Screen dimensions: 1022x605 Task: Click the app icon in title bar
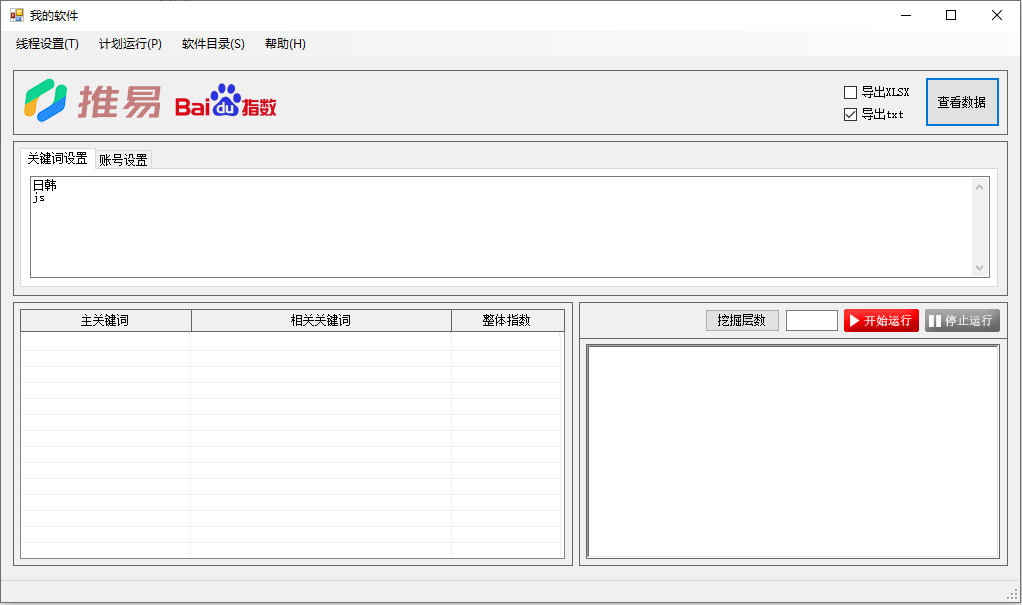point(16,15)
